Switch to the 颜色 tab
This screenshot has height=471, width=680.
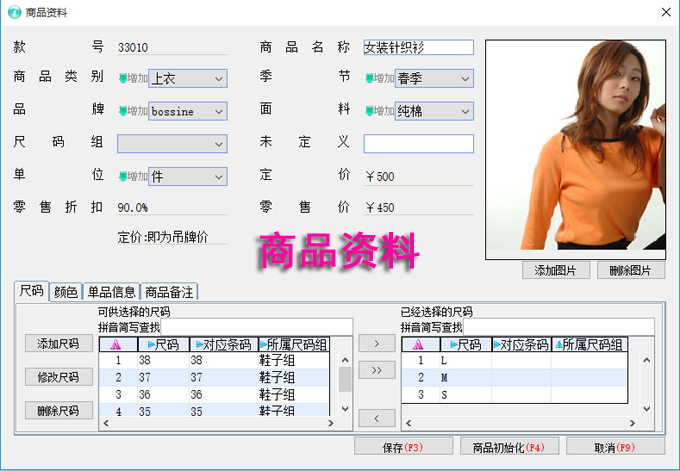65,292
